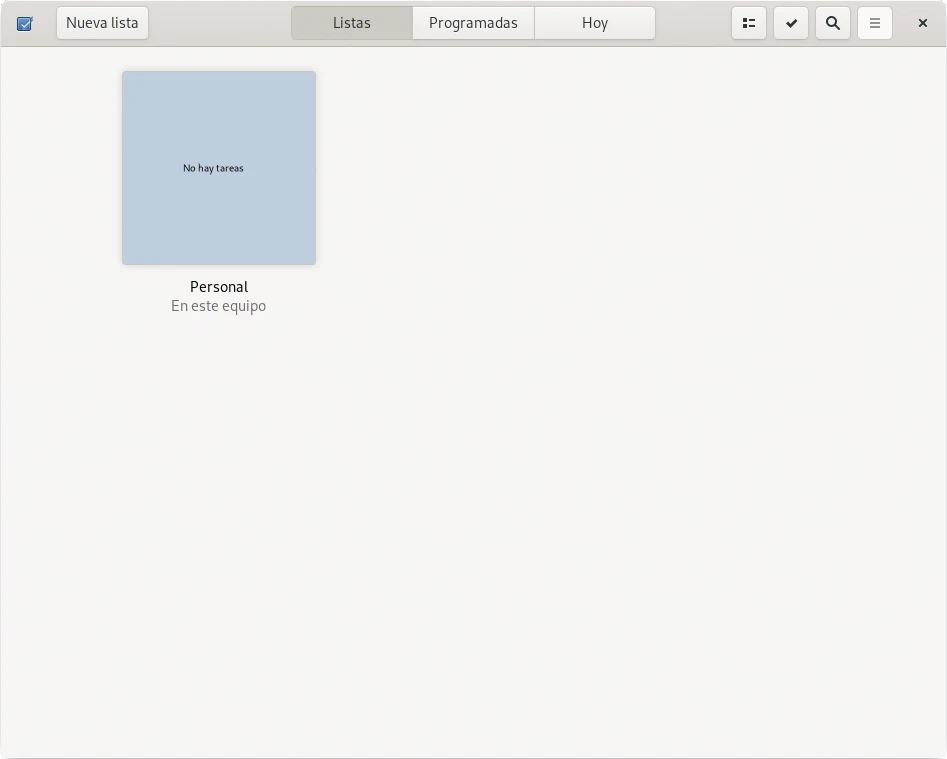Click the 'No hay tareas' text
This screenshot has width=947, height=759.
[x=213, y=168]
